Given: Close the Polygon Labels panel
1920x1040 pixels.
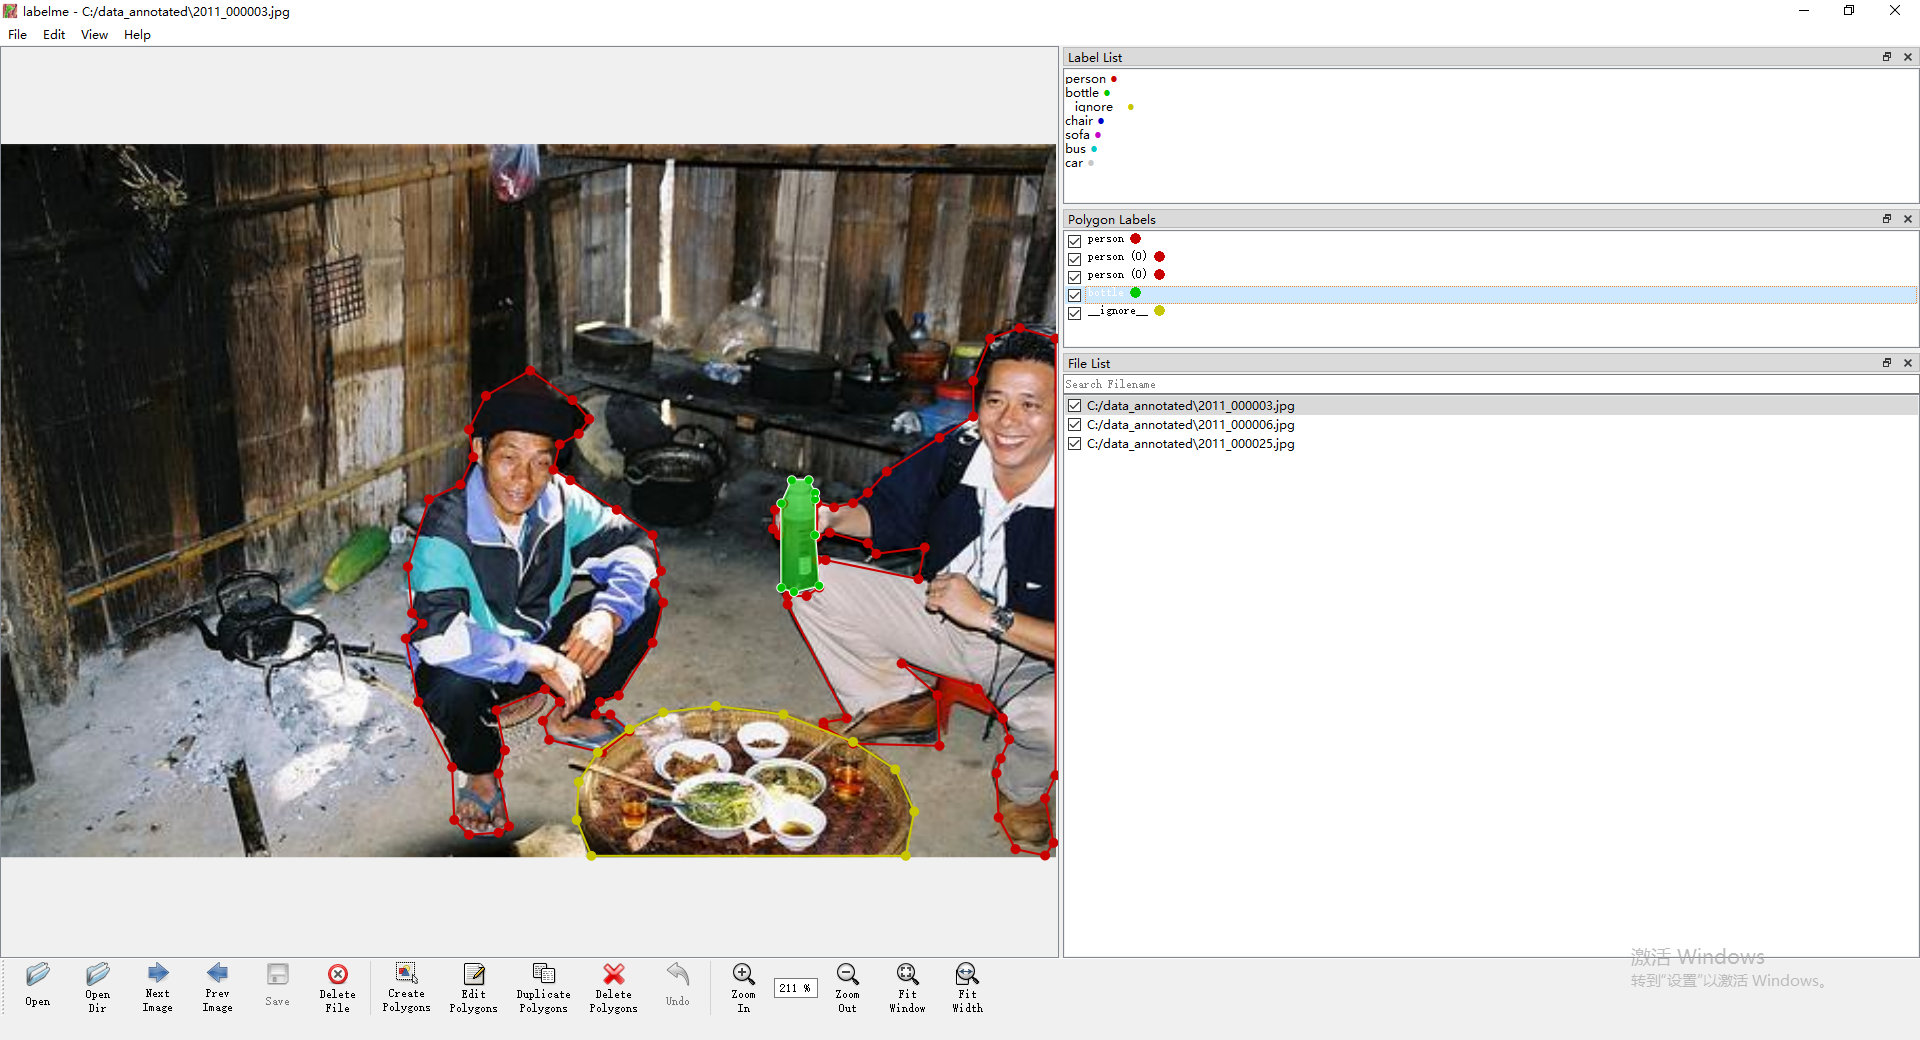Looking at the screenshot, I should [x=1908, y=219].
